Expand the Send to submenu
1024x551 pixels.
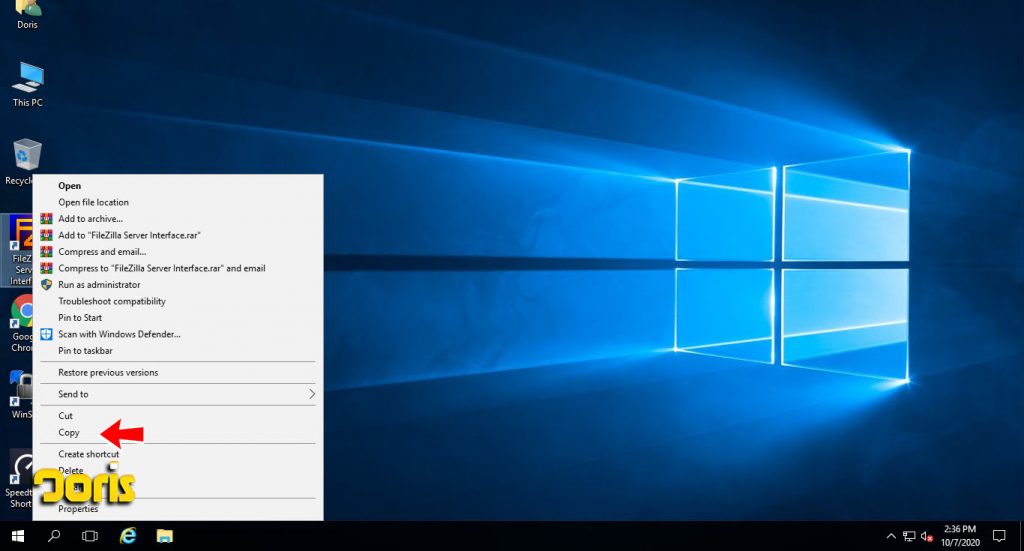(178, 394)
